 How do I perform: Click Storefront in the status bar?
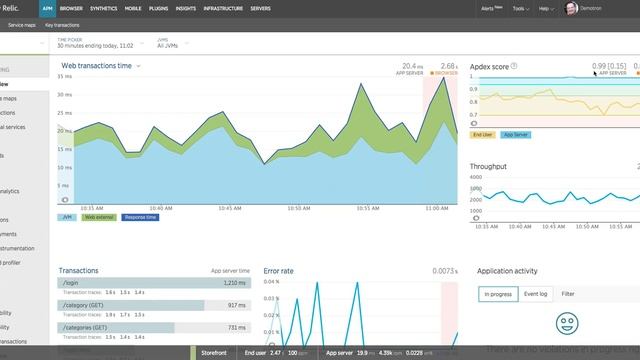213,353
